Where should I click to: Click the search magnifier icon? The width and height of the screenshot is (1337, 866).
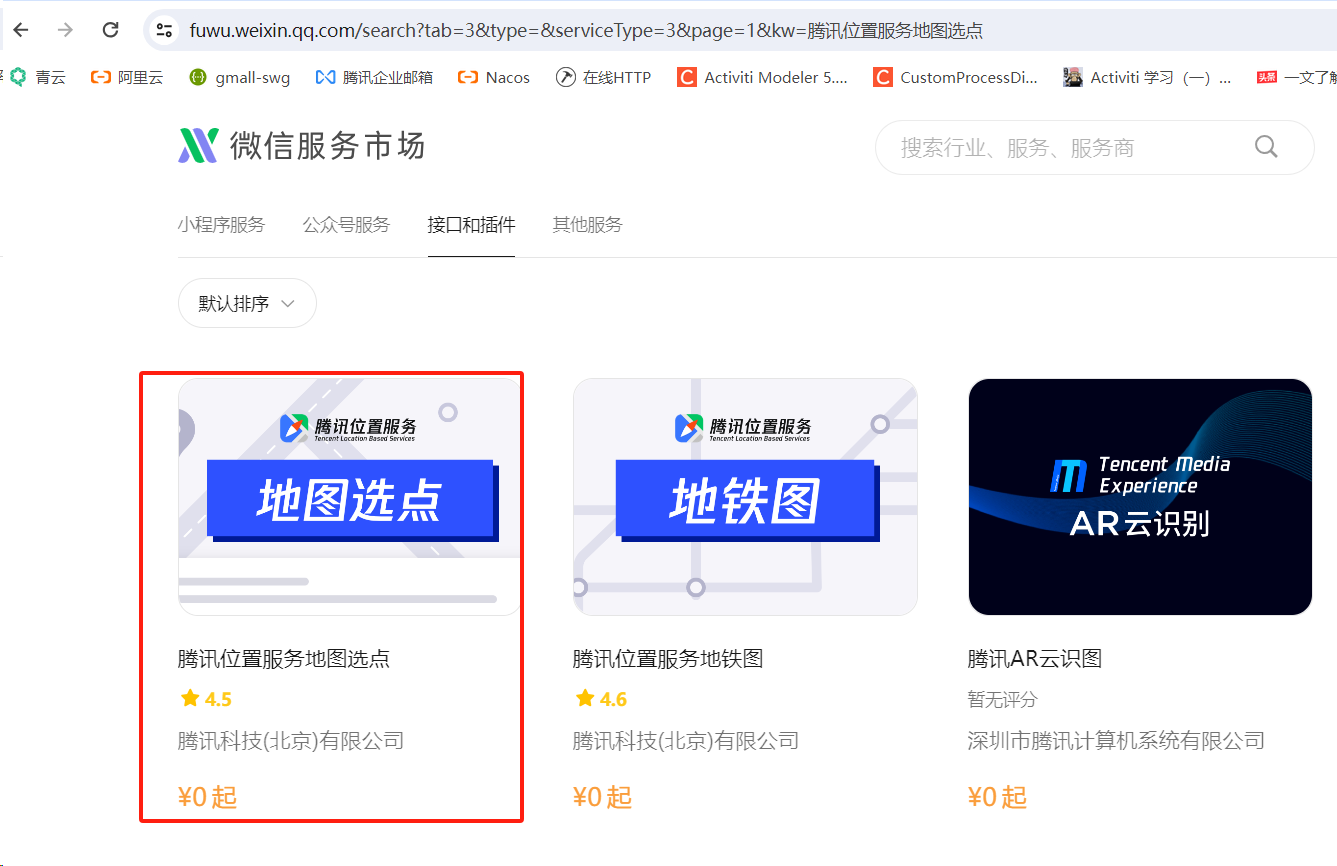[1266, 148]
